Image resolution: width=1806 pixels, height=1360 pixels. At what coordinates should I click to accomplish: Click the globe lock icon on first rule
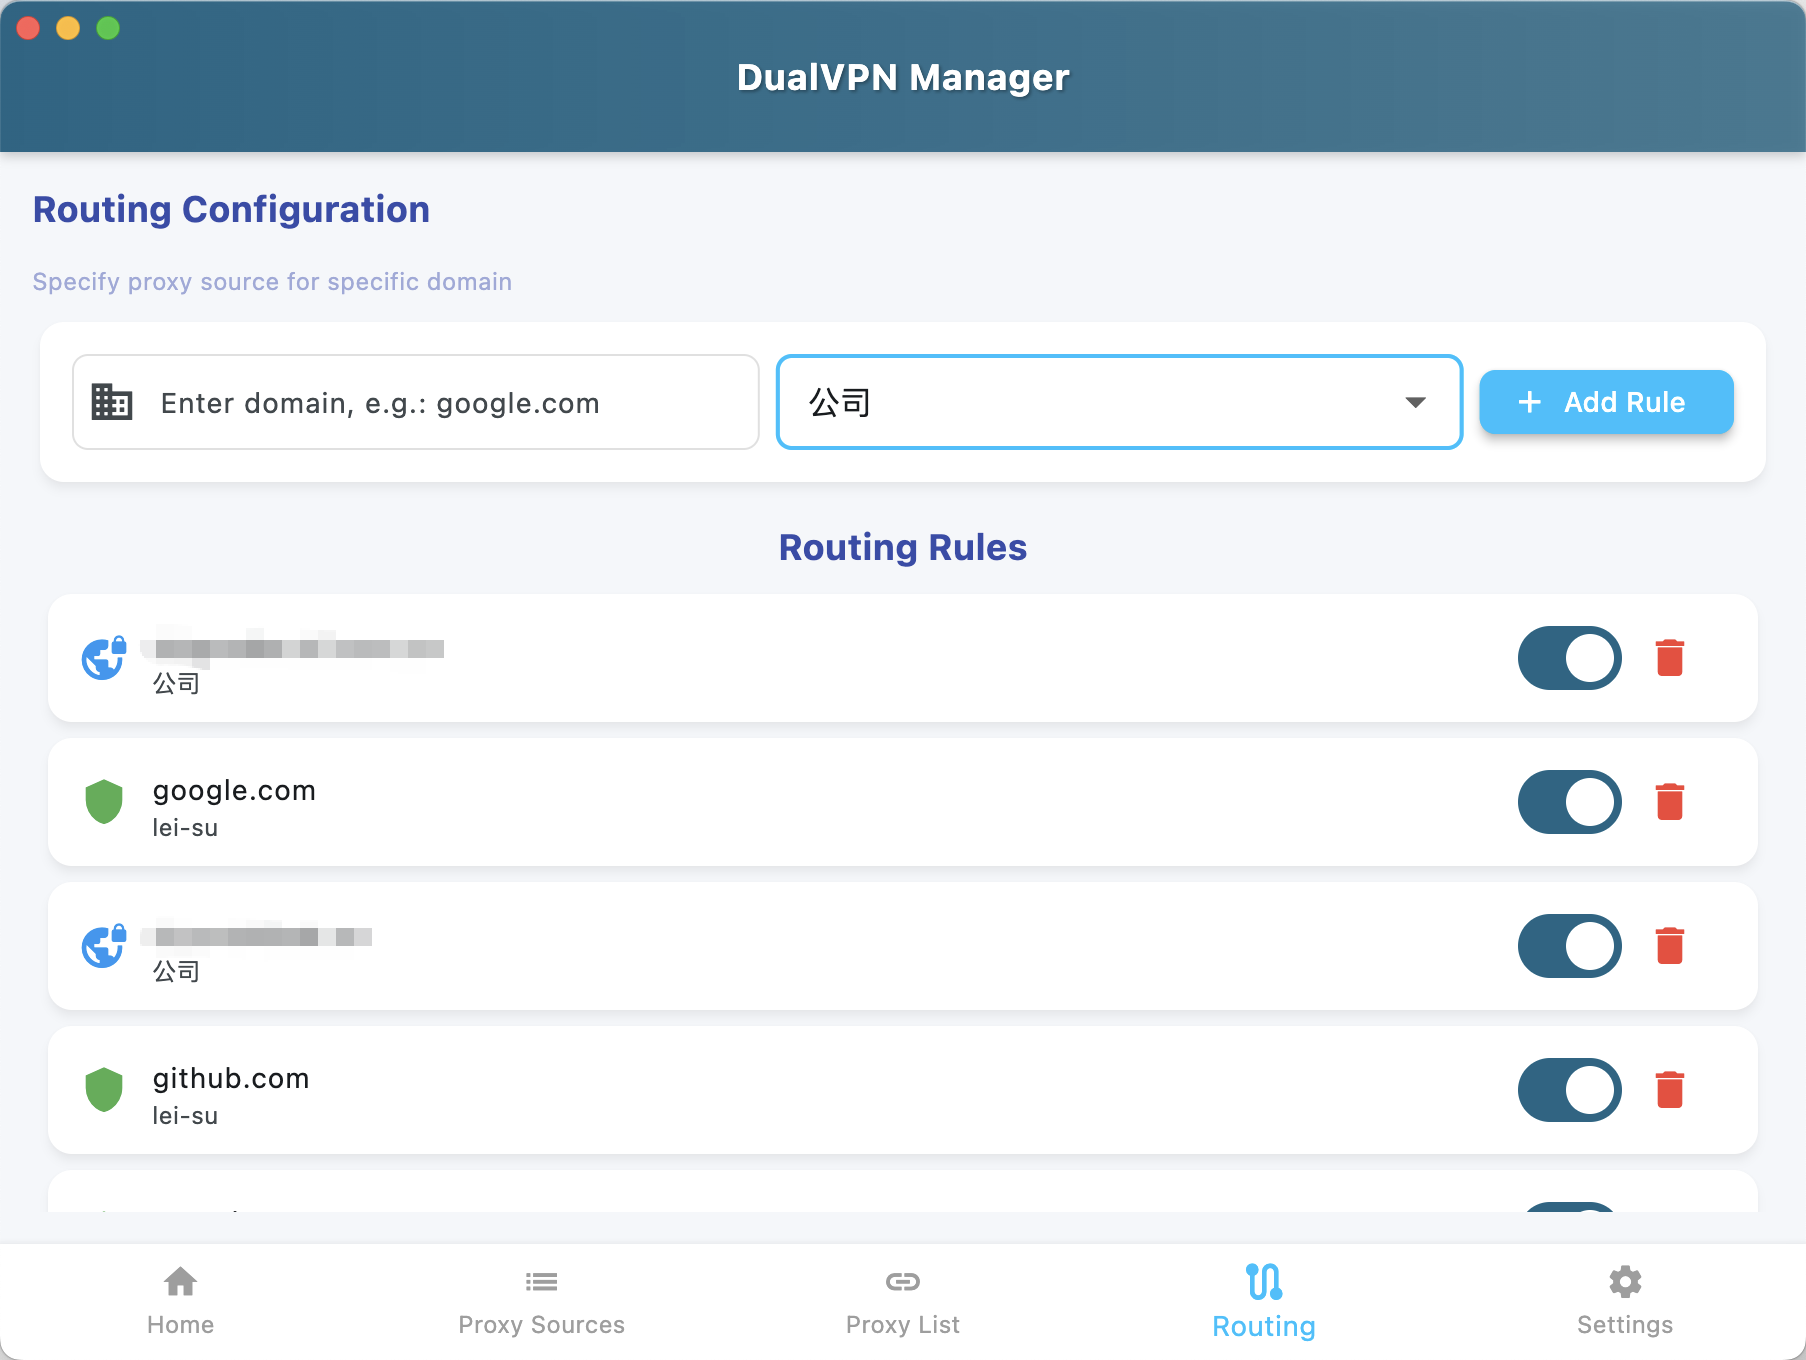coord(104,658)
